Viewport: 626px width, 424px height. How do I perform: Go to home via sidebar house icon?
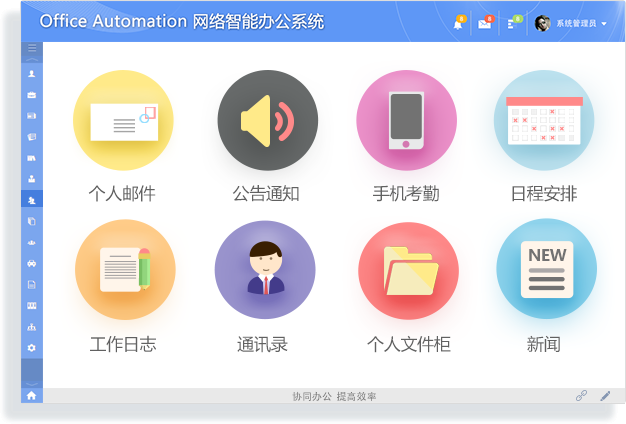[32, 395]
